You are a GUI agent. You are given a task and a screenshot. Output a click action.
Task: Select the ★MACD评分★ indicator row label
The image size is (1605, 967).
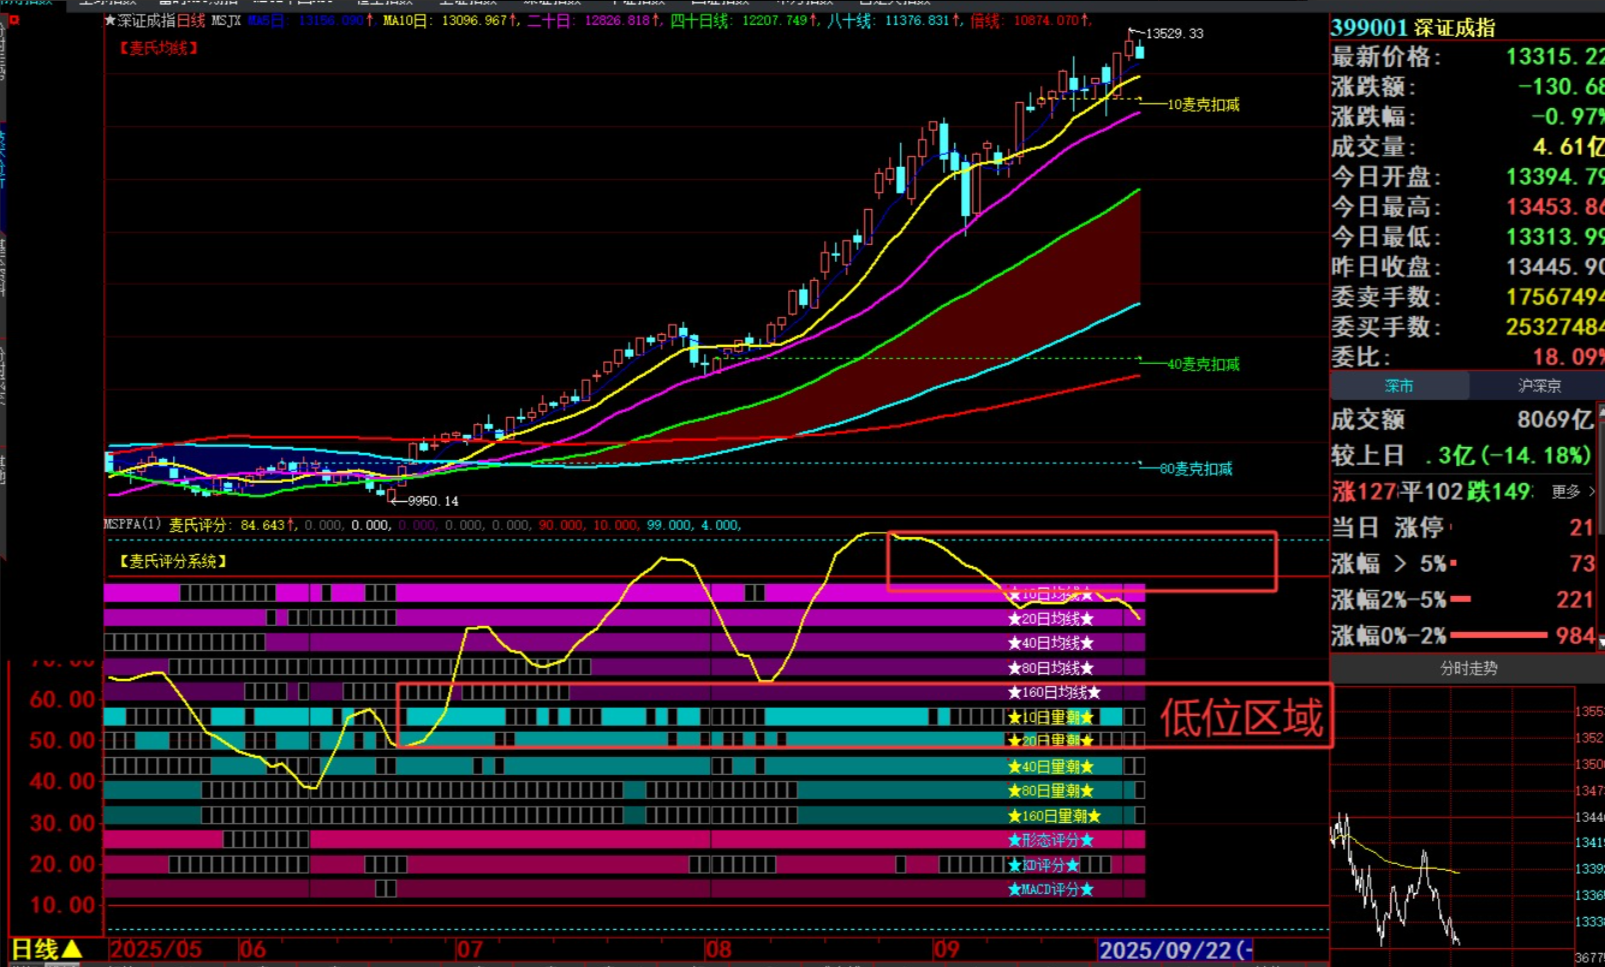pyautogui.click(x=1050, y=889)
